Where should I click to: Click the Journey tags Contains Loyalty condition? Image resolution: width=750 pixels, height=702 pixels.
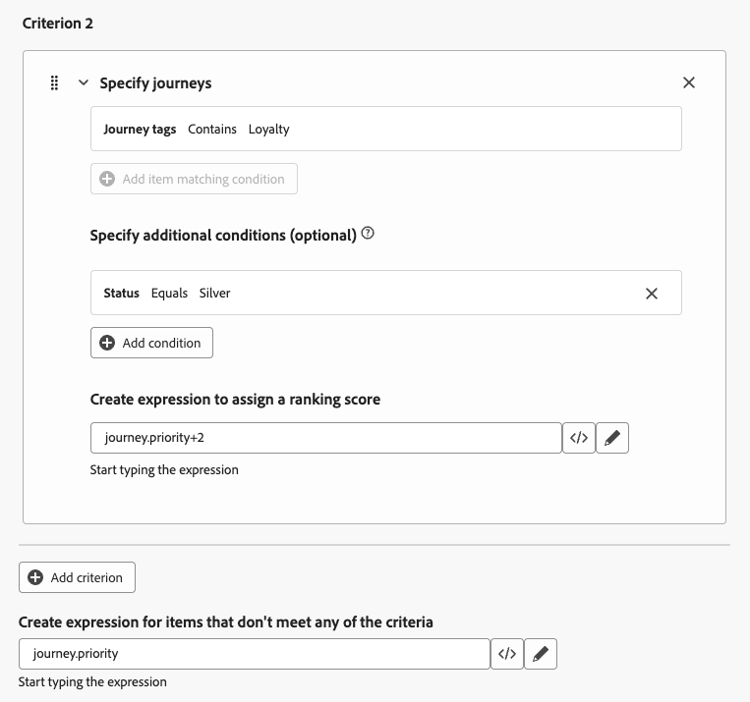click(385, 129)
